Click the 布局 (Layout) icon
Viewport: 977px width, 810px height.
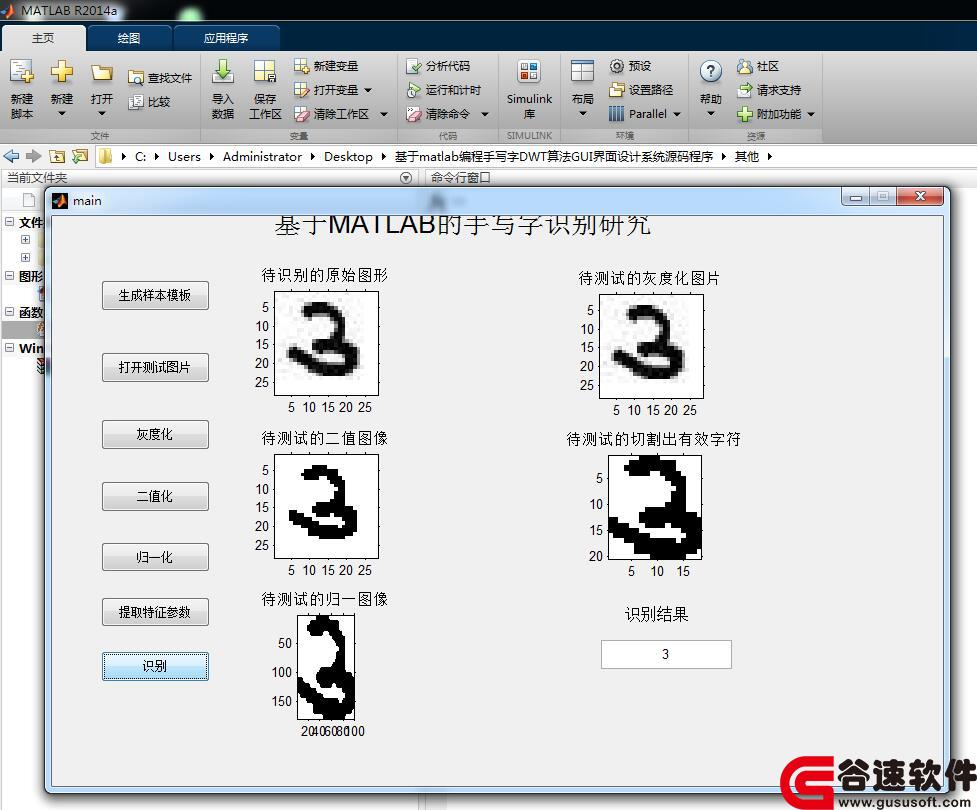583,71
